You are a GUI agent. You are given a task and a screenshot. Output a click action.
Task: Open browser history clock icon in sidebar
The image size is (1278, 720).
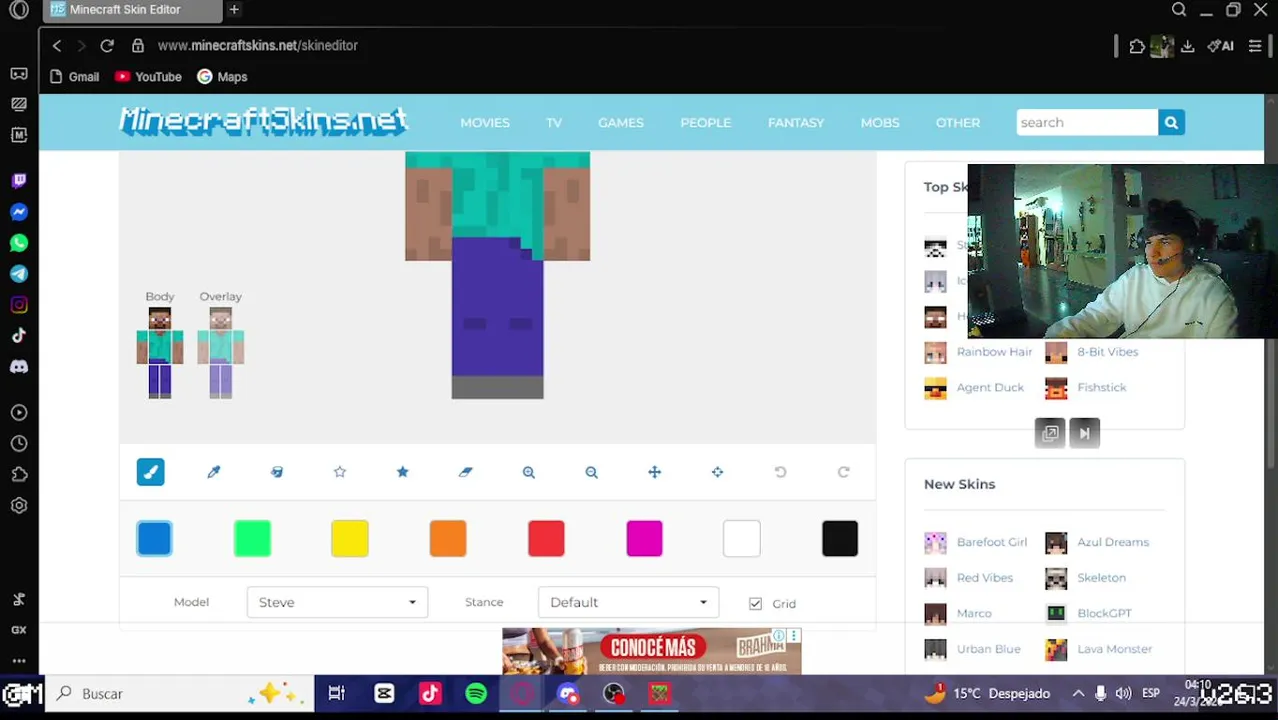point(19,444)
